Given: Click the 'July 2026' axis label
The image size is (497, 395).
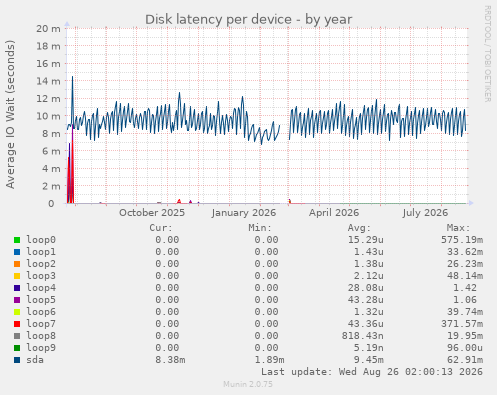Looking at the screenshot, I should pyautogui.click(x=425, y=213).
